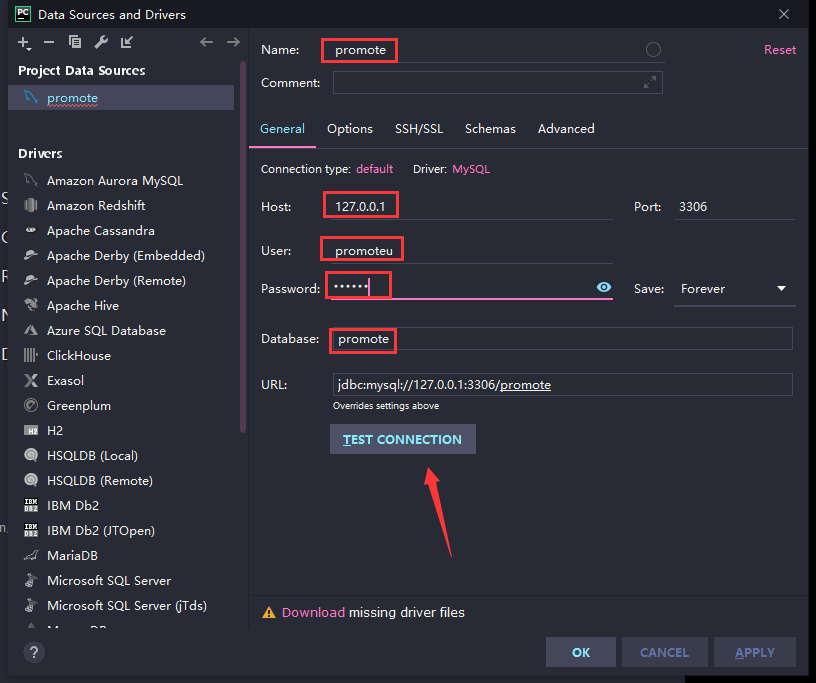Click the Reset link
This screenshot has width=816, height=683.
coord(780,50)
